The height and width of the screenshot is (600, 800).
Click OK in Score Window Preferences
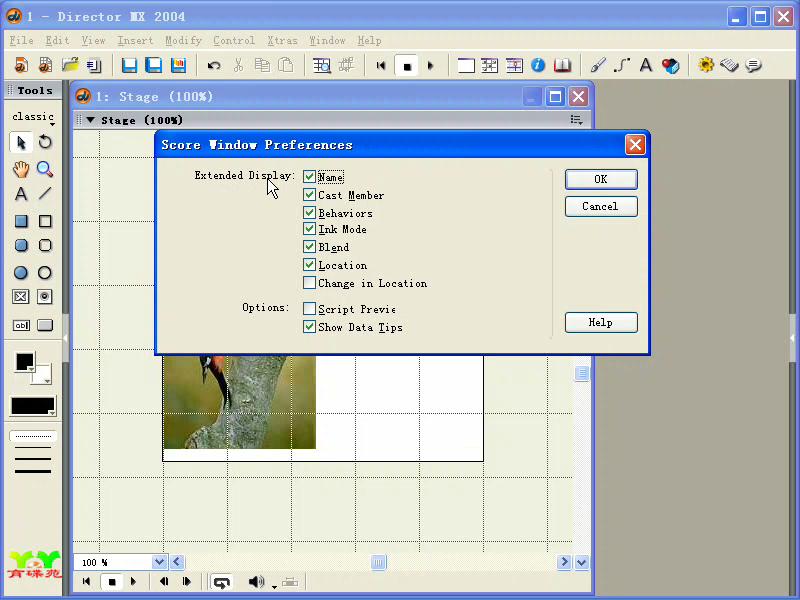[x=601, y=179]
